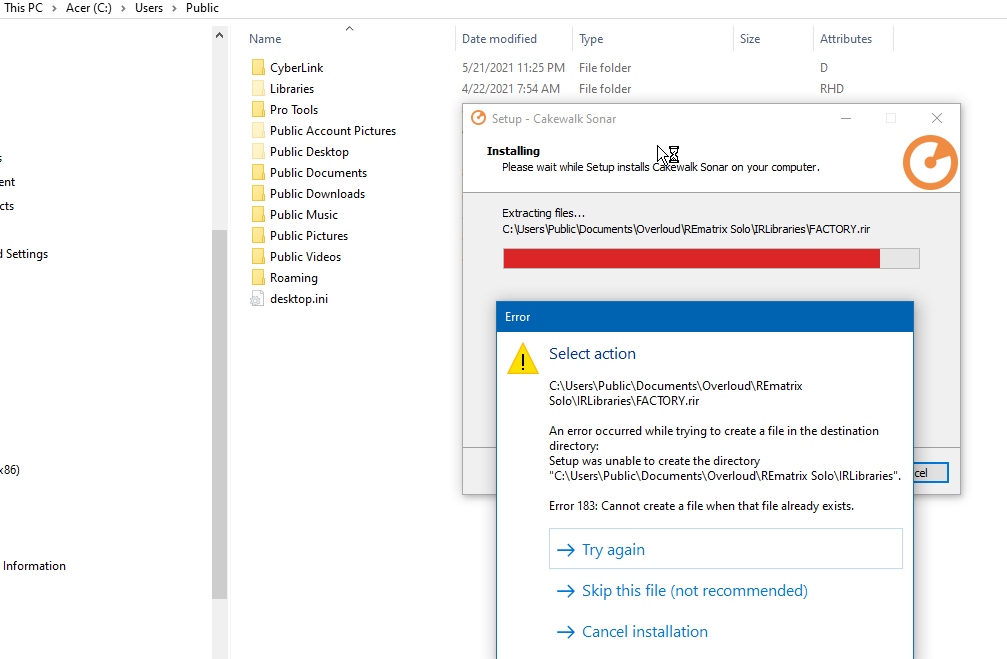Sort by Date modified column header
The image size is (1007, 659).
point(499,39)
